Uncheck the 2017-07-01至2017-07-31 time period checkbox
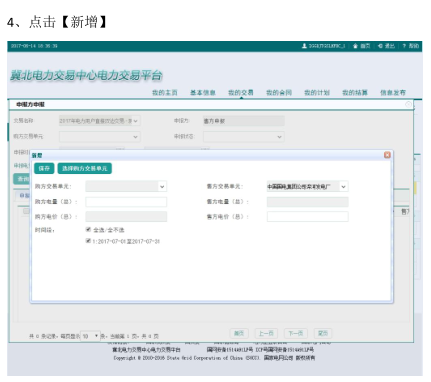Image resolution: width=431 pixels, height=382 pixels. [88, 241]
